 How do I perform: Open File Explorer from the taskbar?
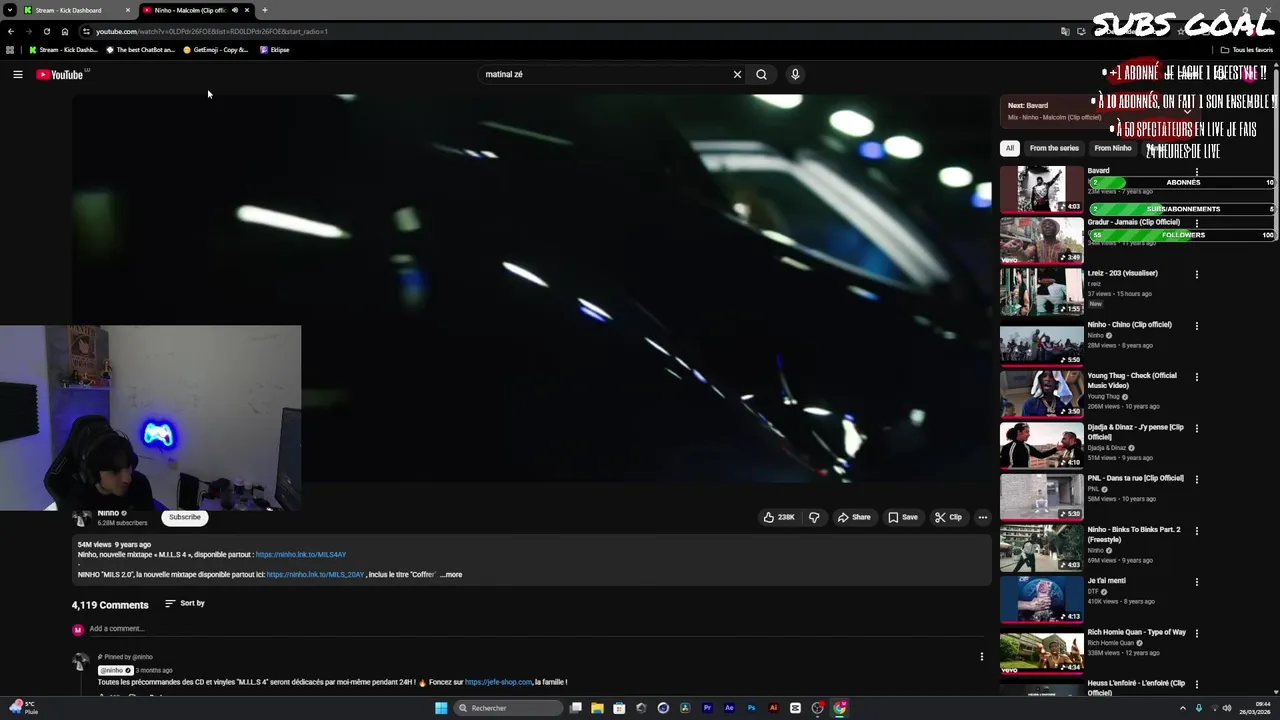(597, 708)
